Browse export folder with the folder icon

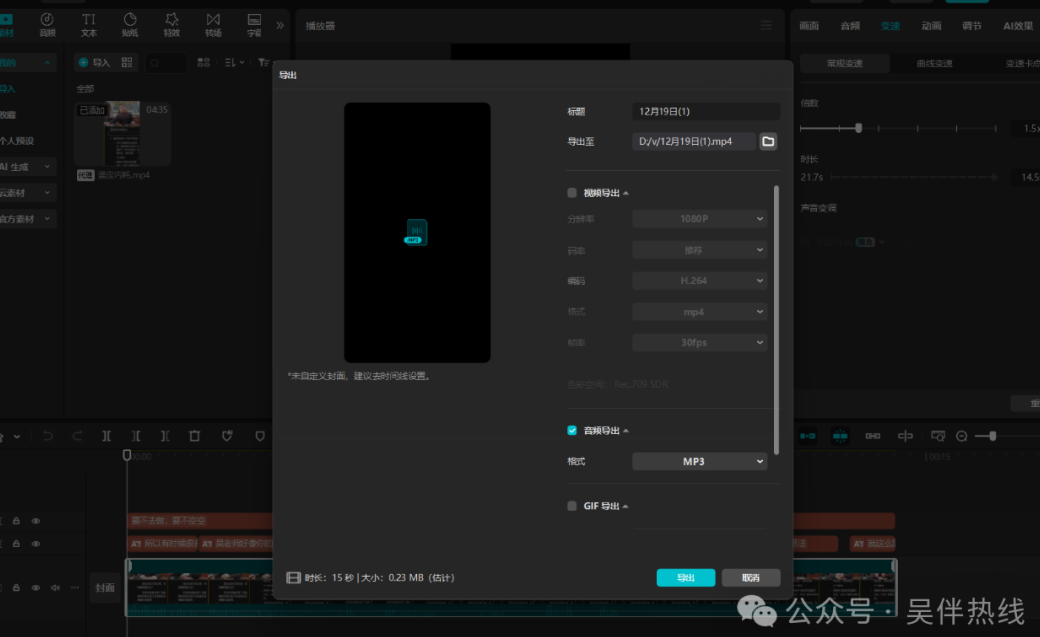(x=768, y=141)
